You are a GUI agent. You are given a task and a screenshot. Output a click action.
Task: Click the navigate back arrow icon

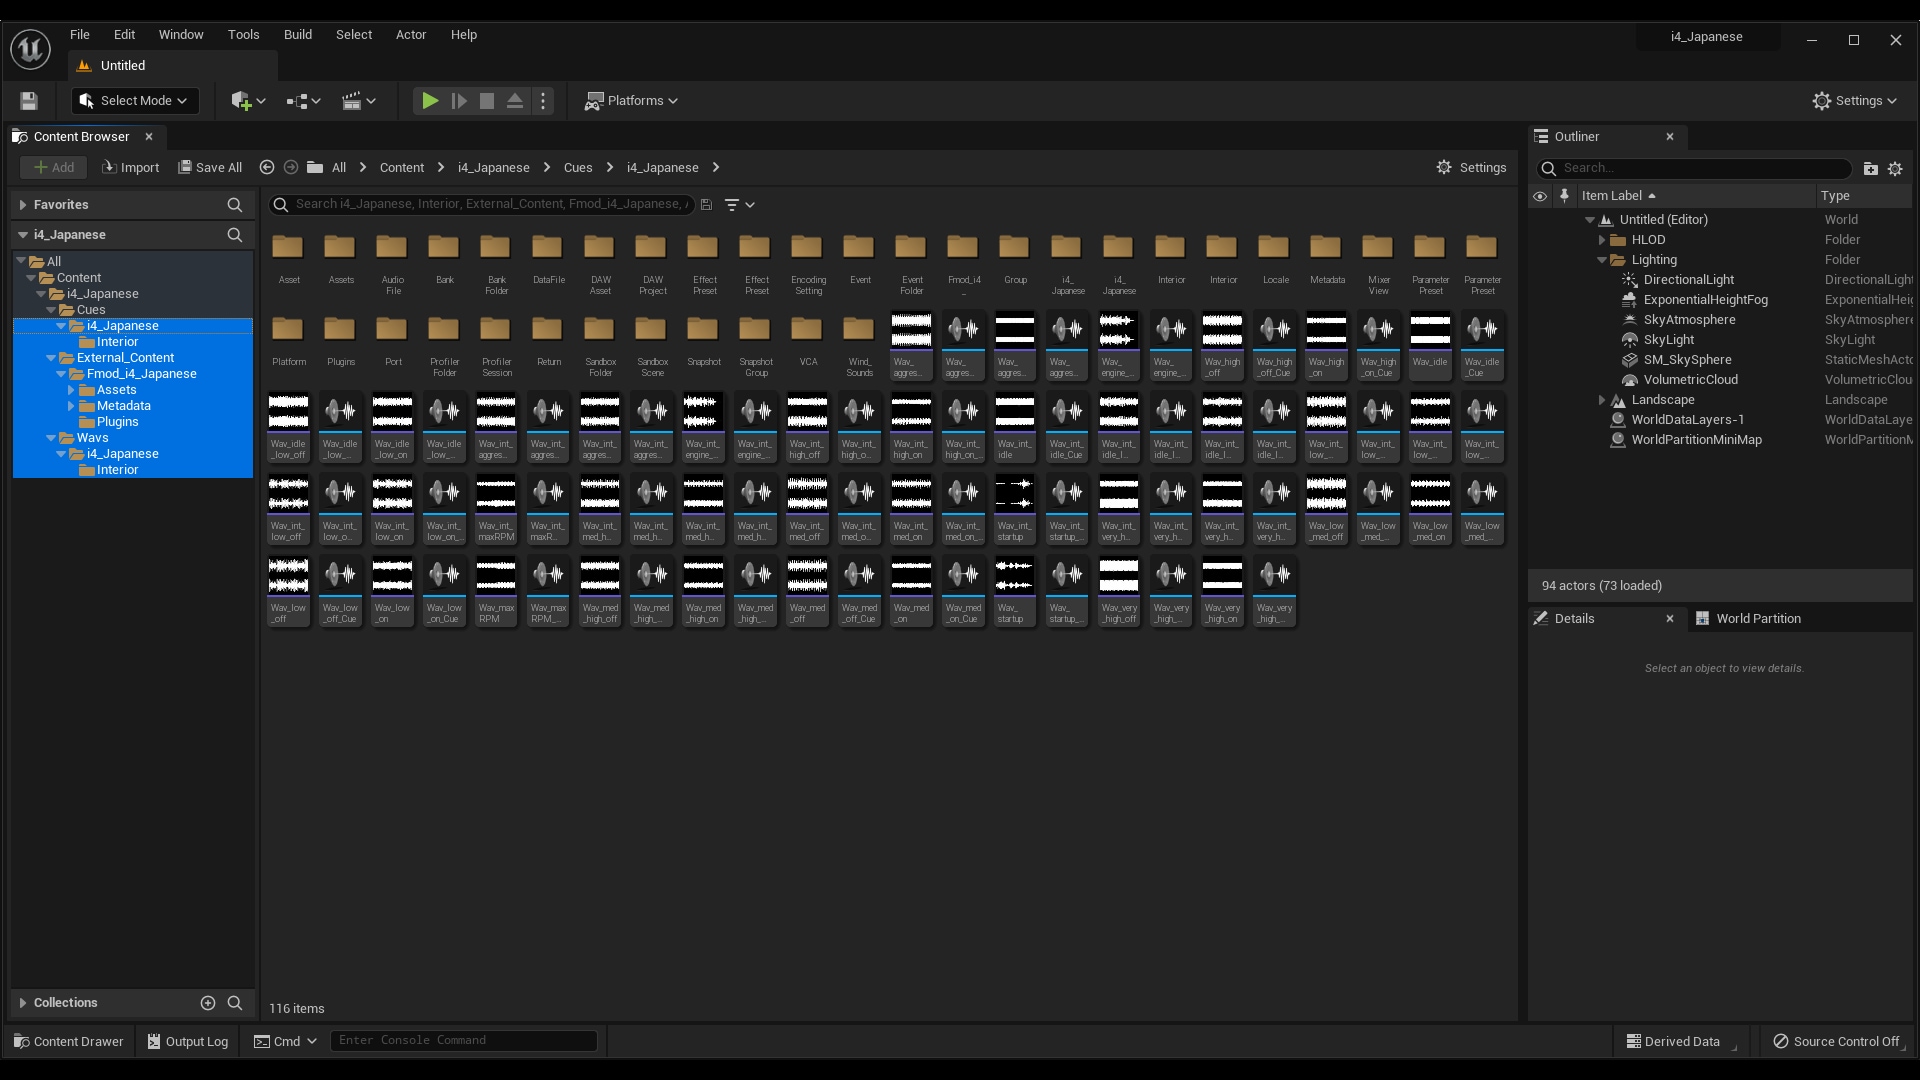(x=267, y=168)
